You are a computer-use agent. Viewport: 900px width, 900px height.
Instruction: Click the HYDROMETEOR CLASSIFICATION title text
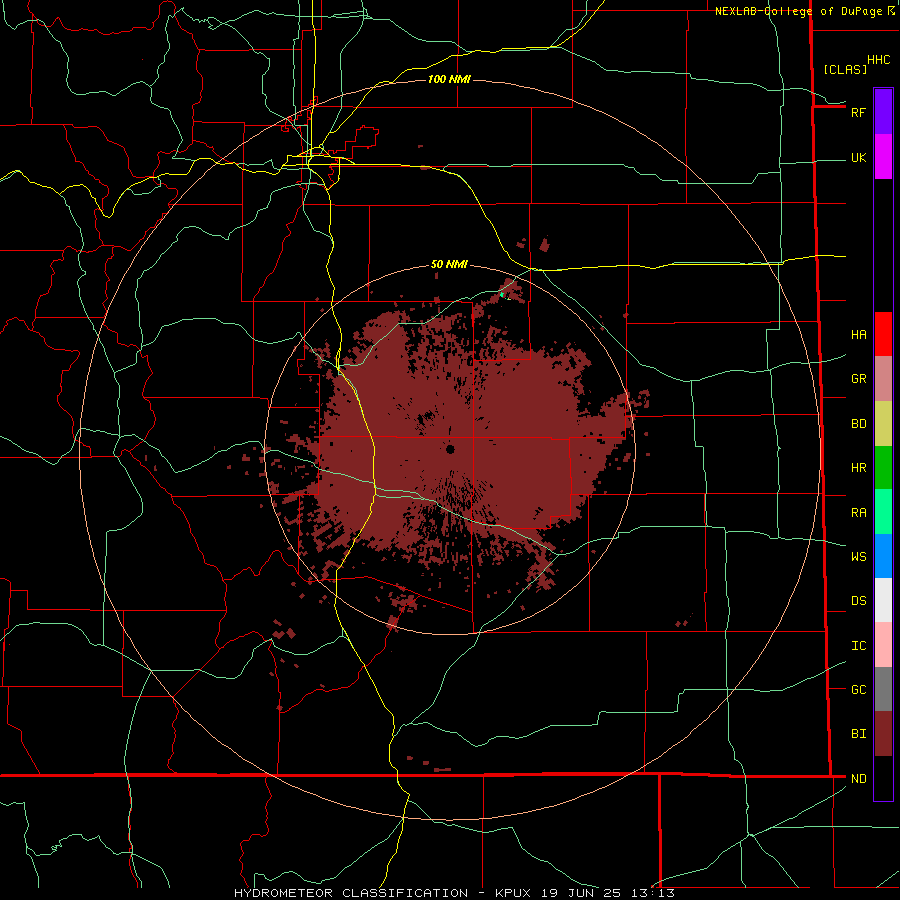coord(351,893)
